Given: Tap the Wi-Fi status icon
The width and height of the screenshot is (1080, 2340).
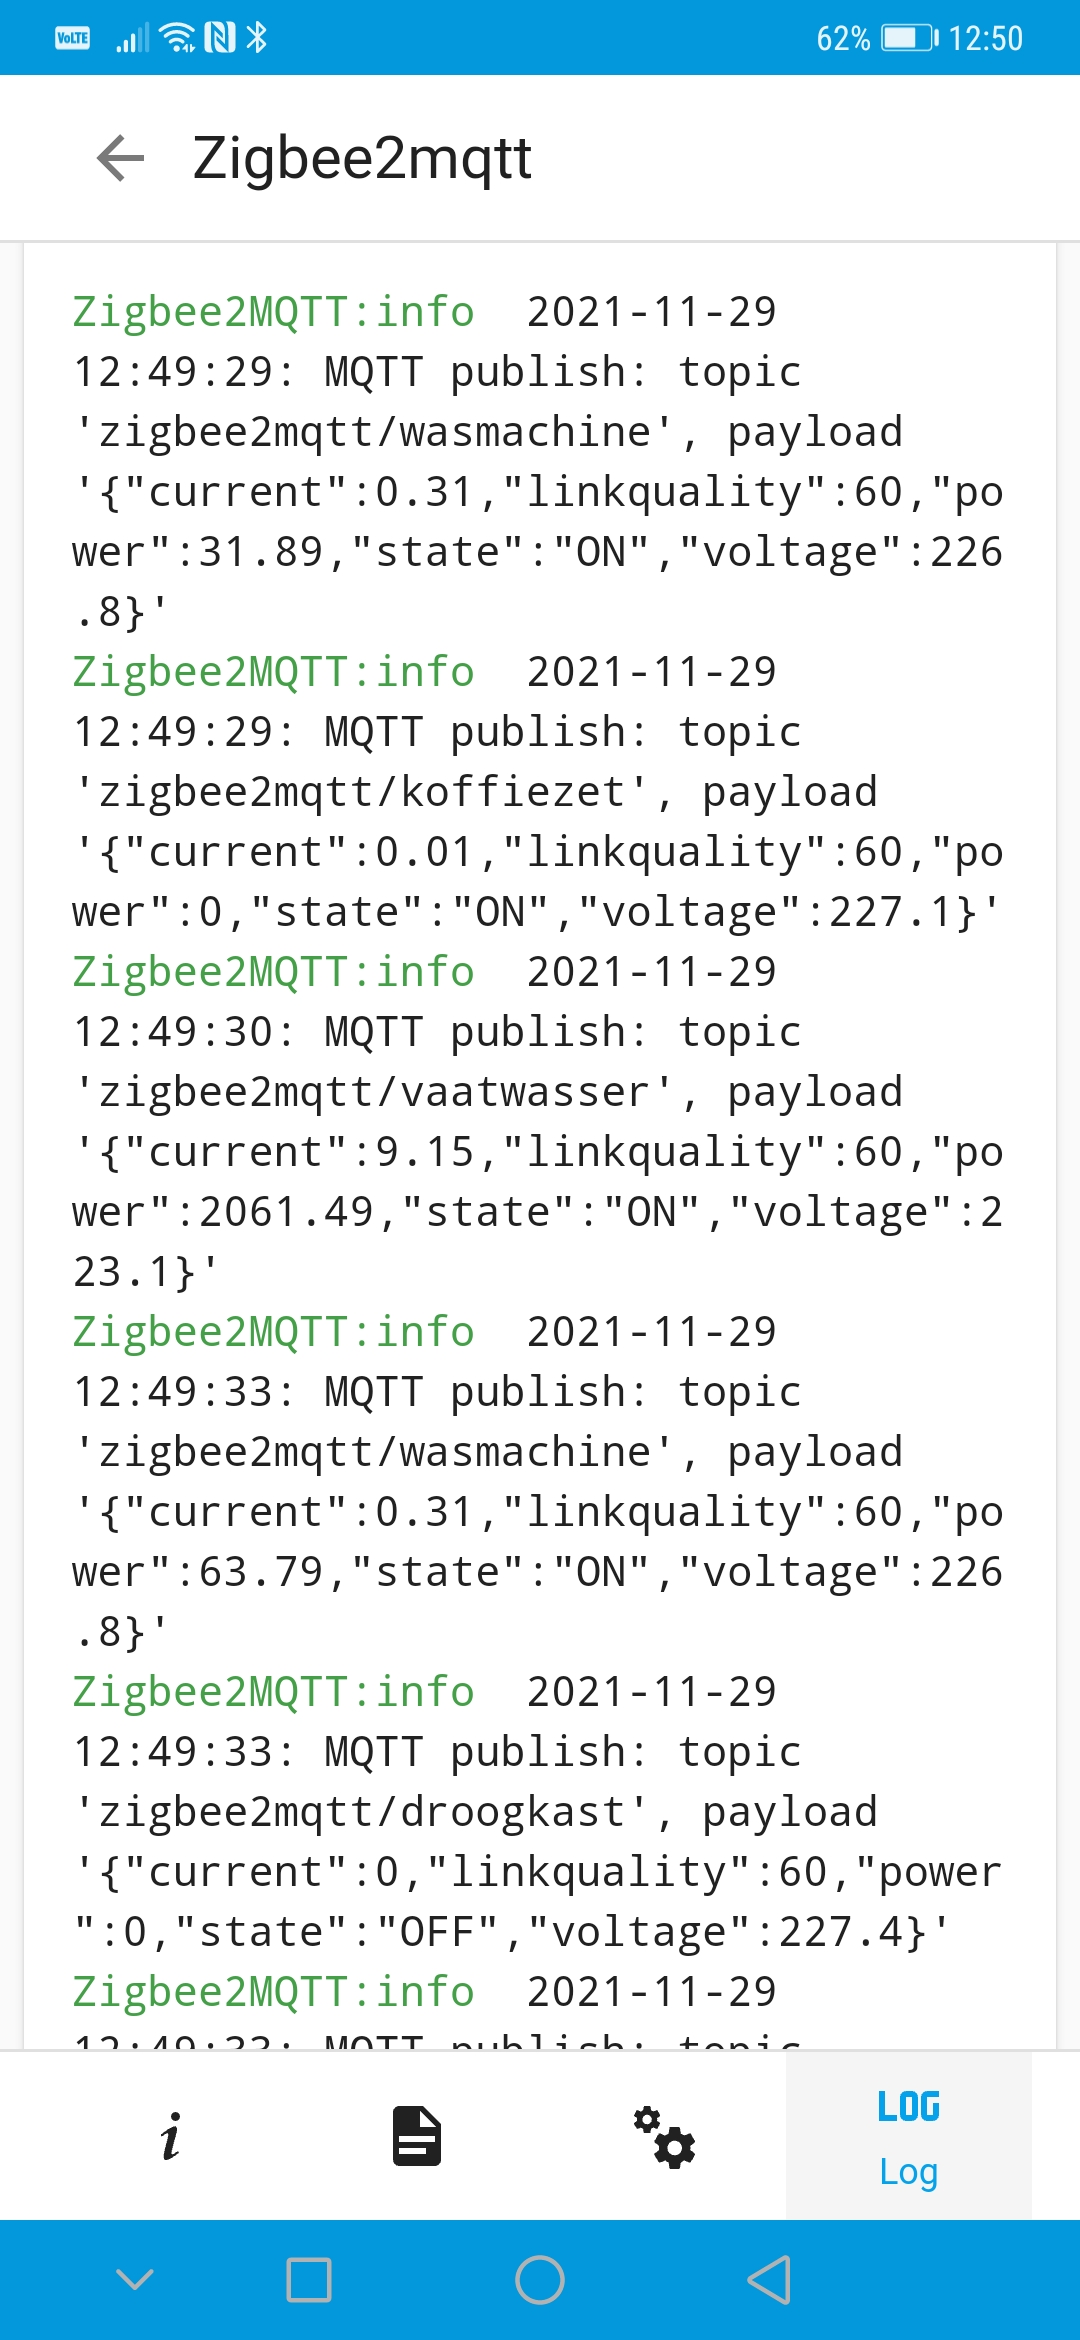Looking at the screenshot, I should pos(179,38).
